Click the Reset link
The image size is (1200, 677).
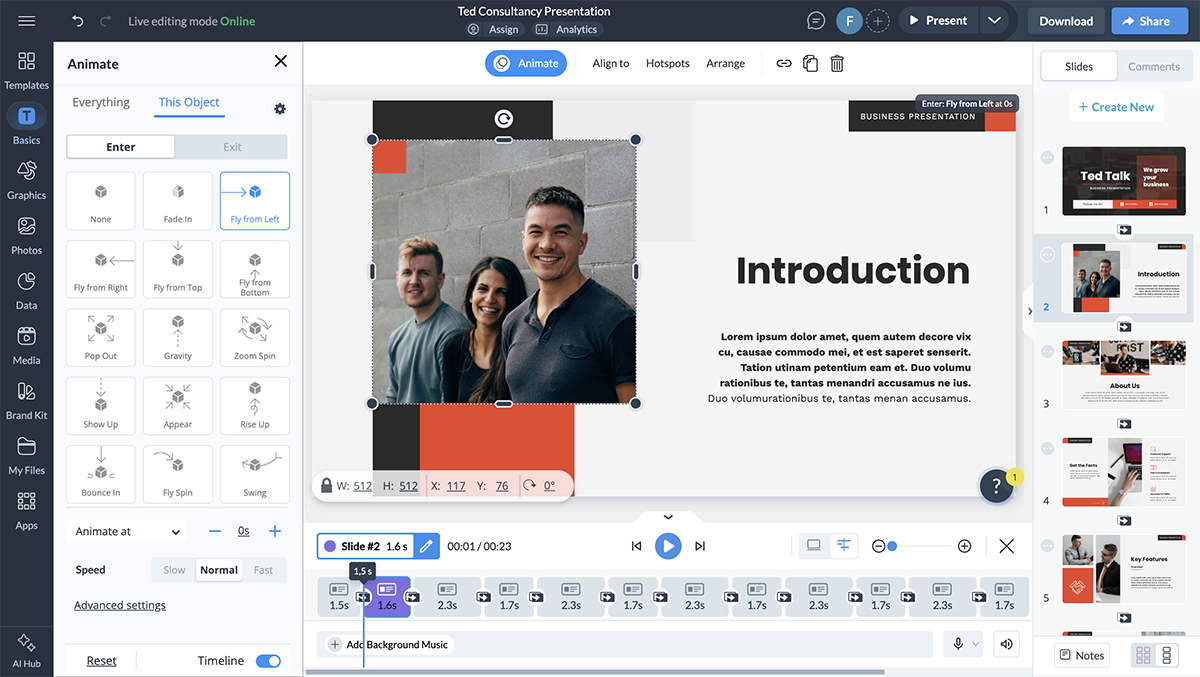(101, 661)
